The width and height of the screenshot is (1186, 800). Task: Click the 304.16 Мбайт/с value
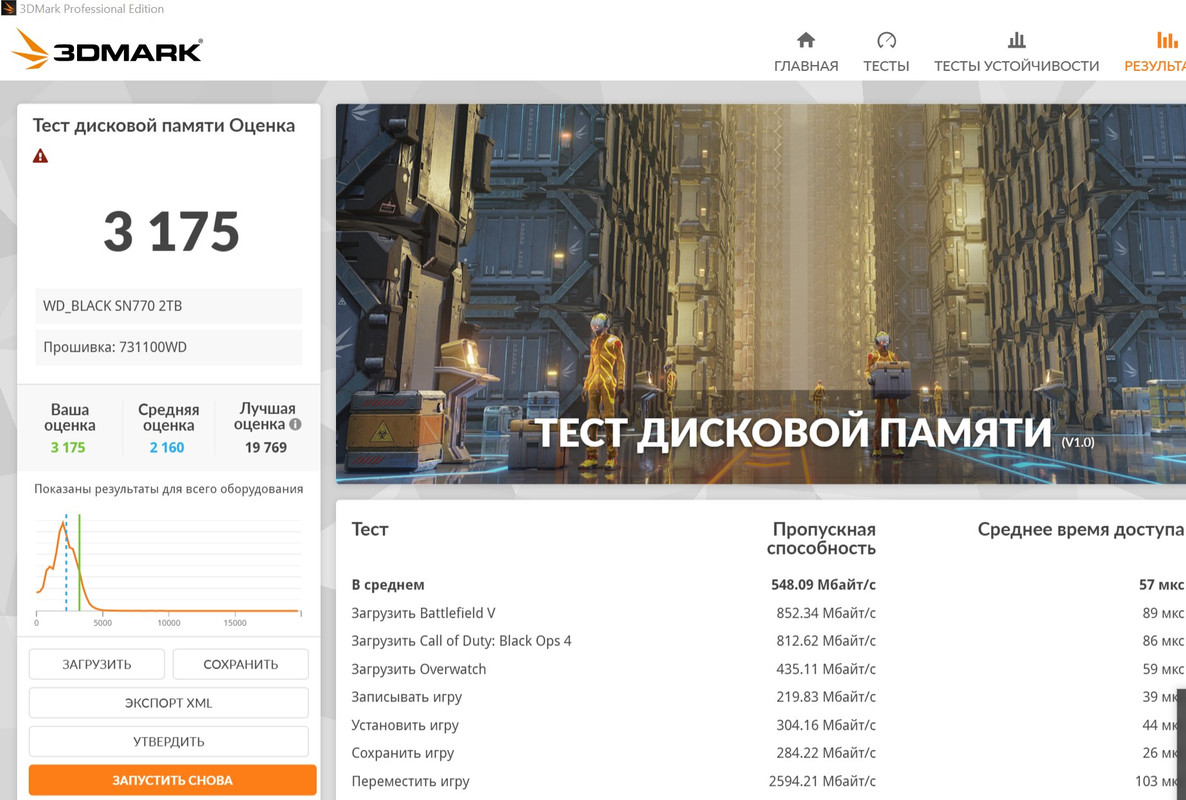[826, 724]
